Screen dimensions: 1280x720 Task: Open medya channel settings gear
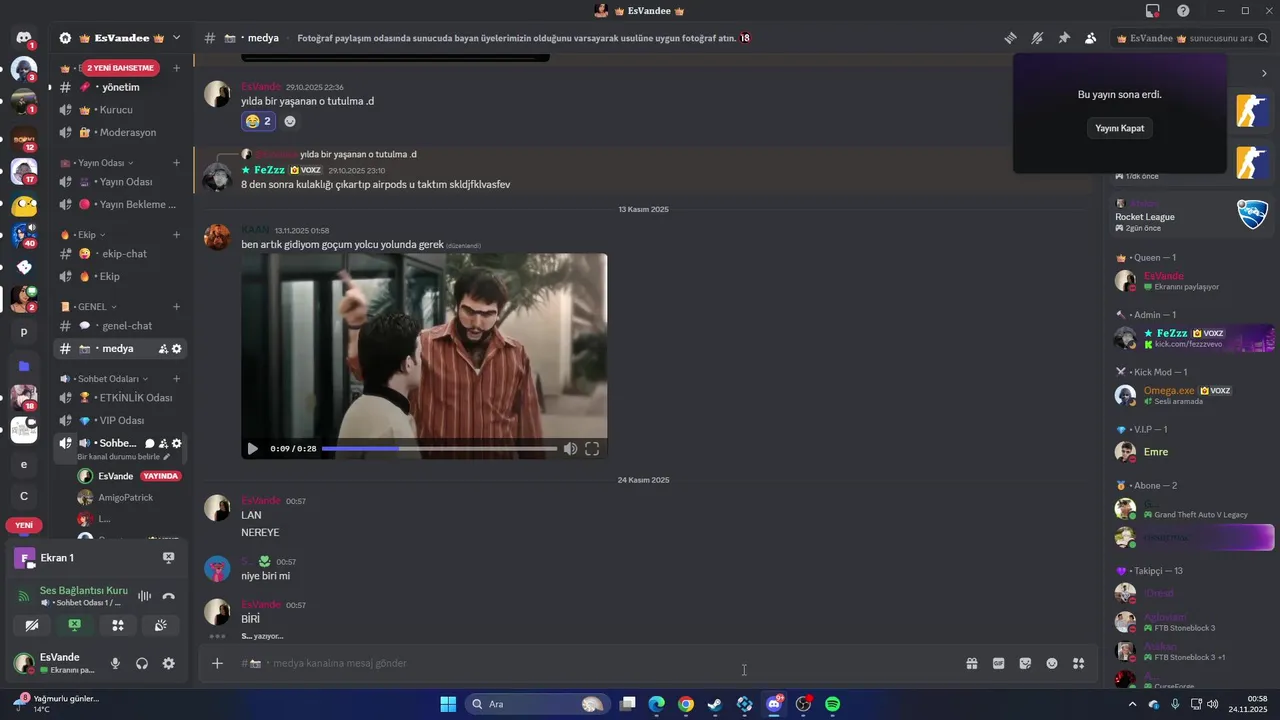pos(177,349)
